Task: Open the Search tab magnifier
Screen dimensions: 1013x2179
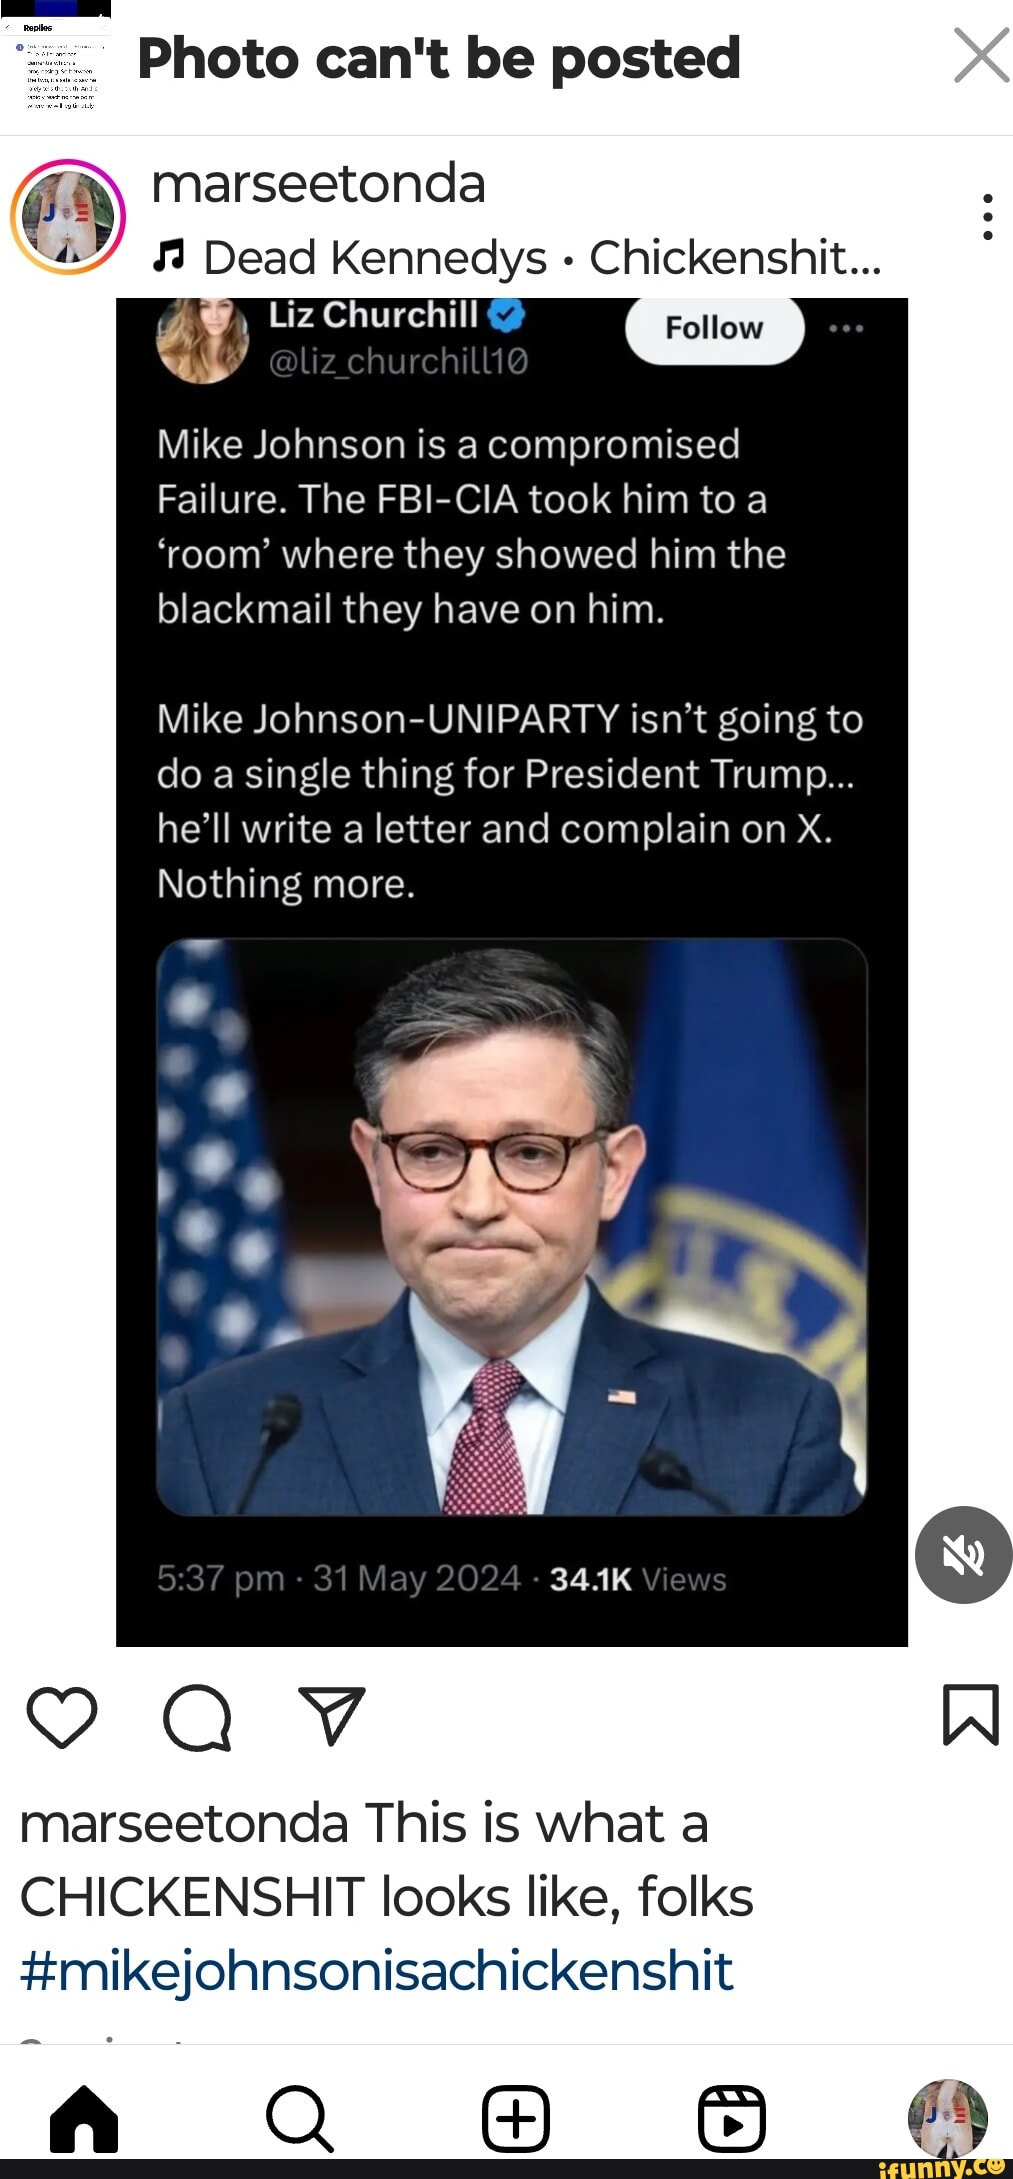Action: (x=299, y=2118)
